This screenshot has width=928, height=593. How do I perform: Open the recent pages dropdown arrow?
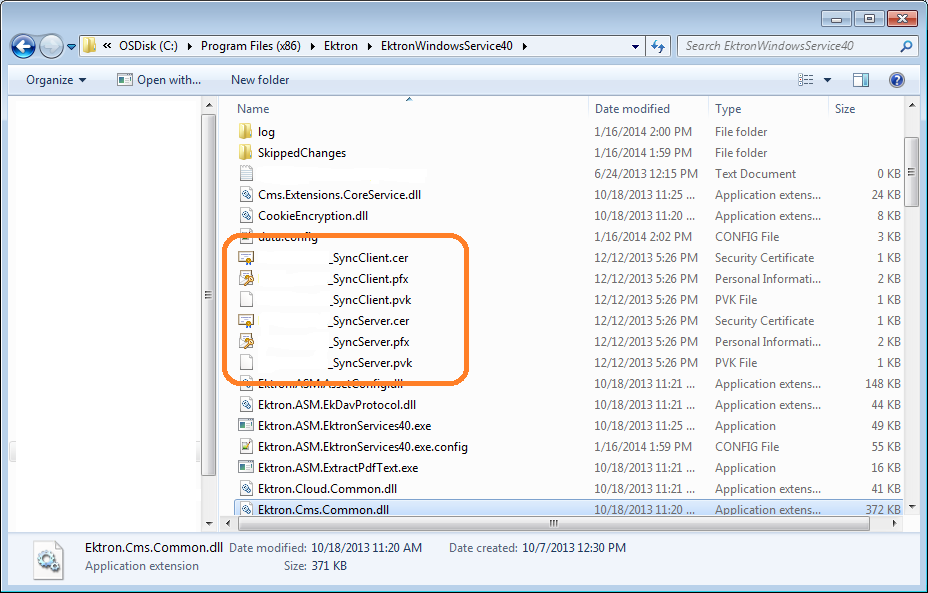pyautogui.click(x=71, y=46)
